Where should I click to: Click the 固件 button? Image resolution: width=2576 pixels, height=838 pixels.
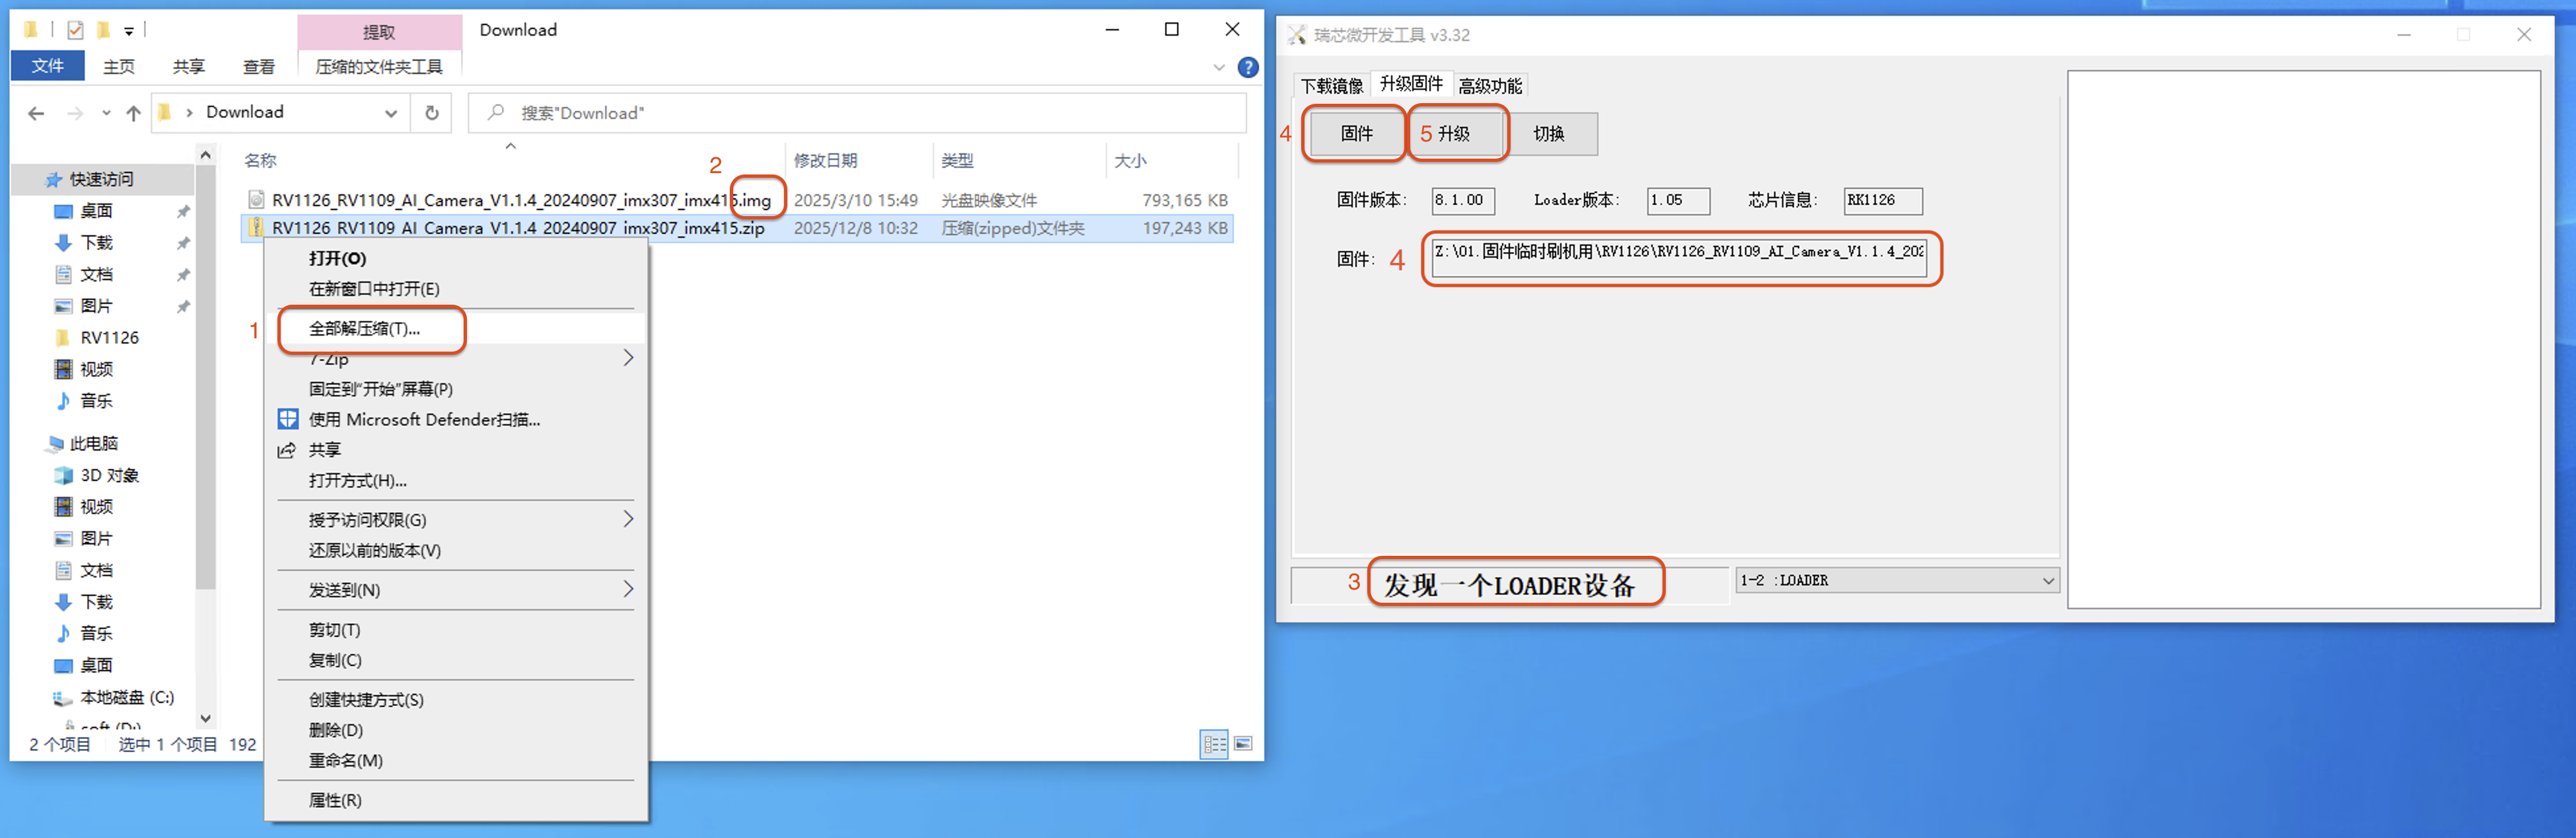coord(1356,133)
